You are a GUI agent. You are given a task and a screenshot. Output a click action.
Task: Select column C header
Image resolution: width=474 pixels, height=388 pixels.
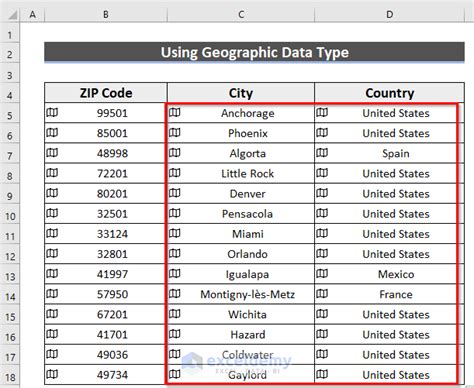click(x=241, y=14)
